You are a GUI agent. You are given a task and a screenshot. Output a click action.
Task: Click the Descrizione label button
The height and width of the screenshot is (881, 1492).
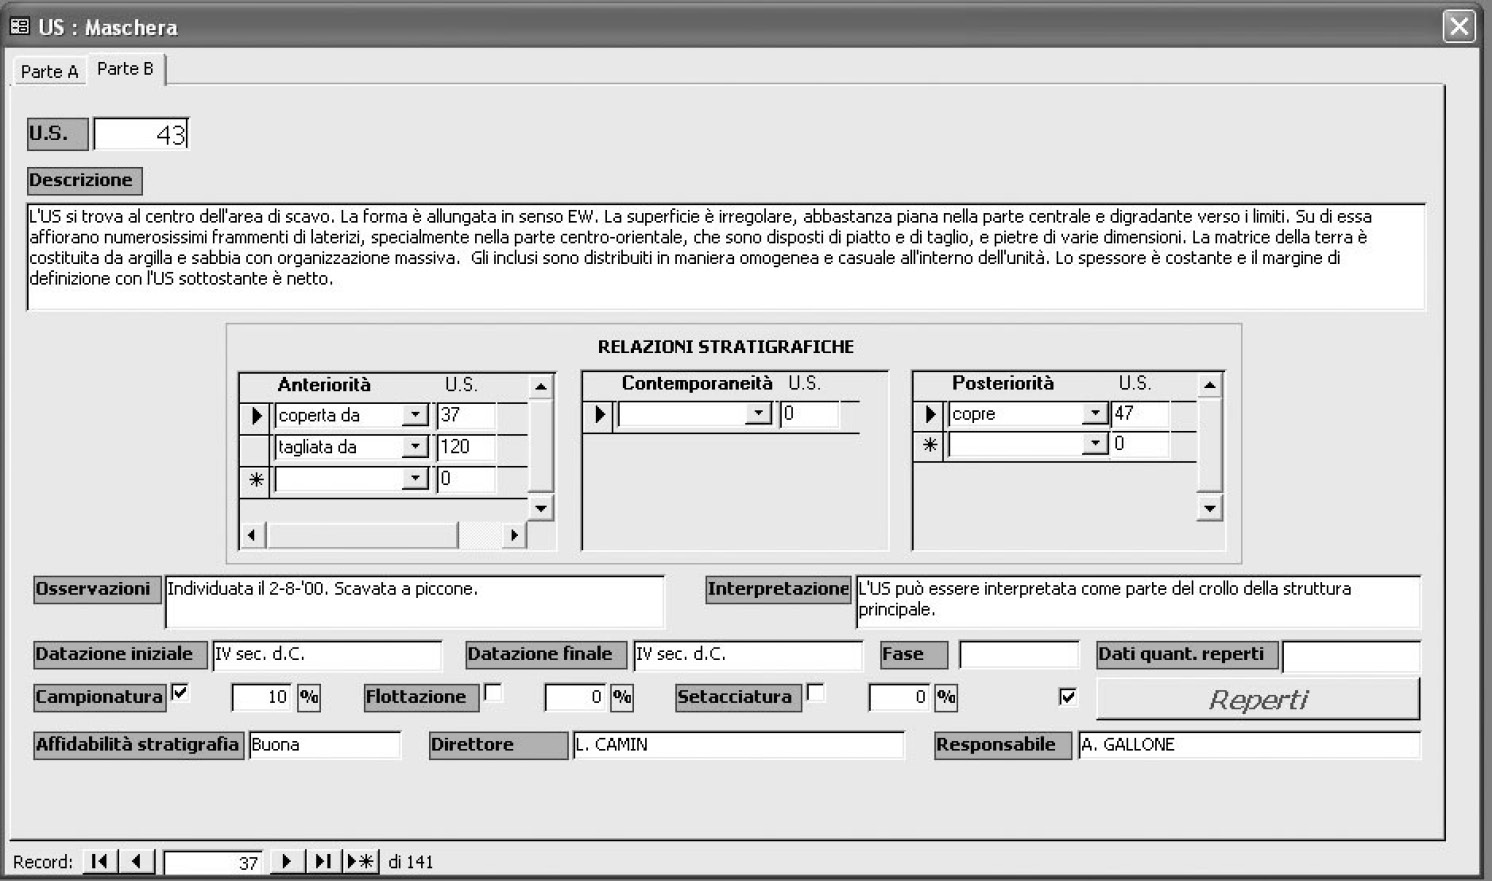click(x=84, y=181)
